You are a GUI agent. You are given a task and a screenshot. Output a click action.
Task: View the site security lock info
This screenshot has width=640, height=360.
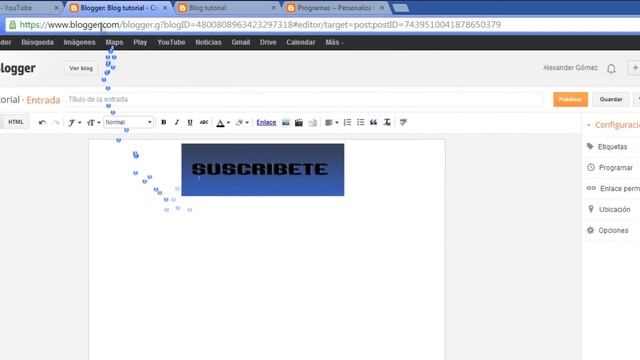coord(12,25)
